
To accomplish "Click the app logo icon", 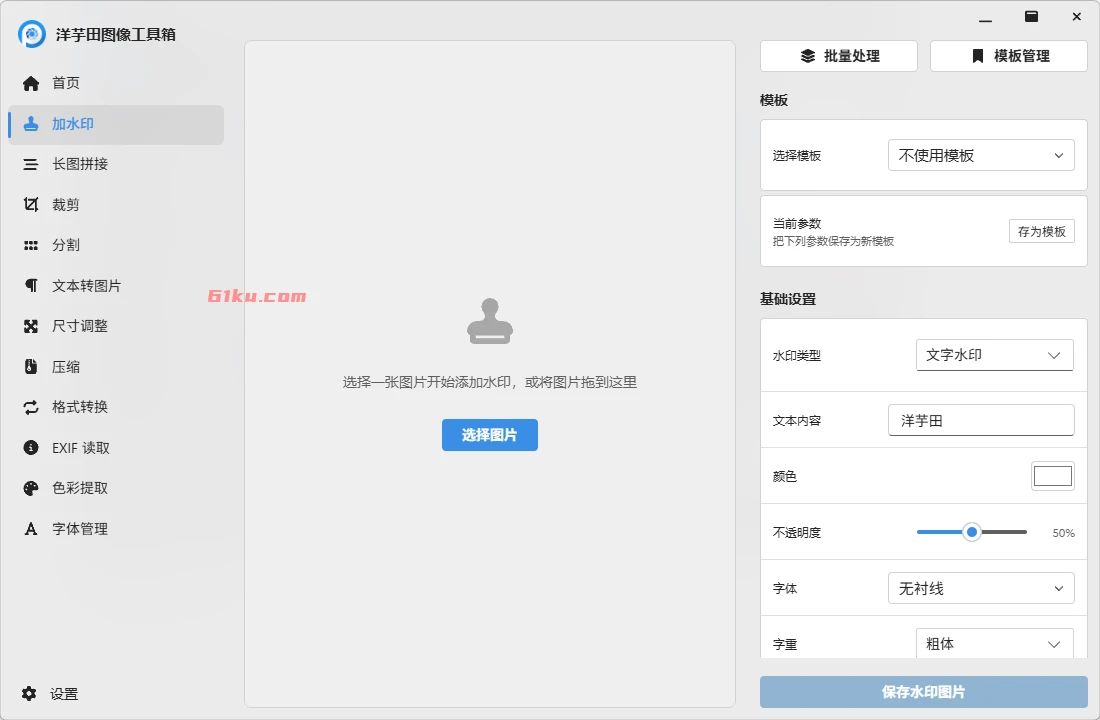I will 32,34.
